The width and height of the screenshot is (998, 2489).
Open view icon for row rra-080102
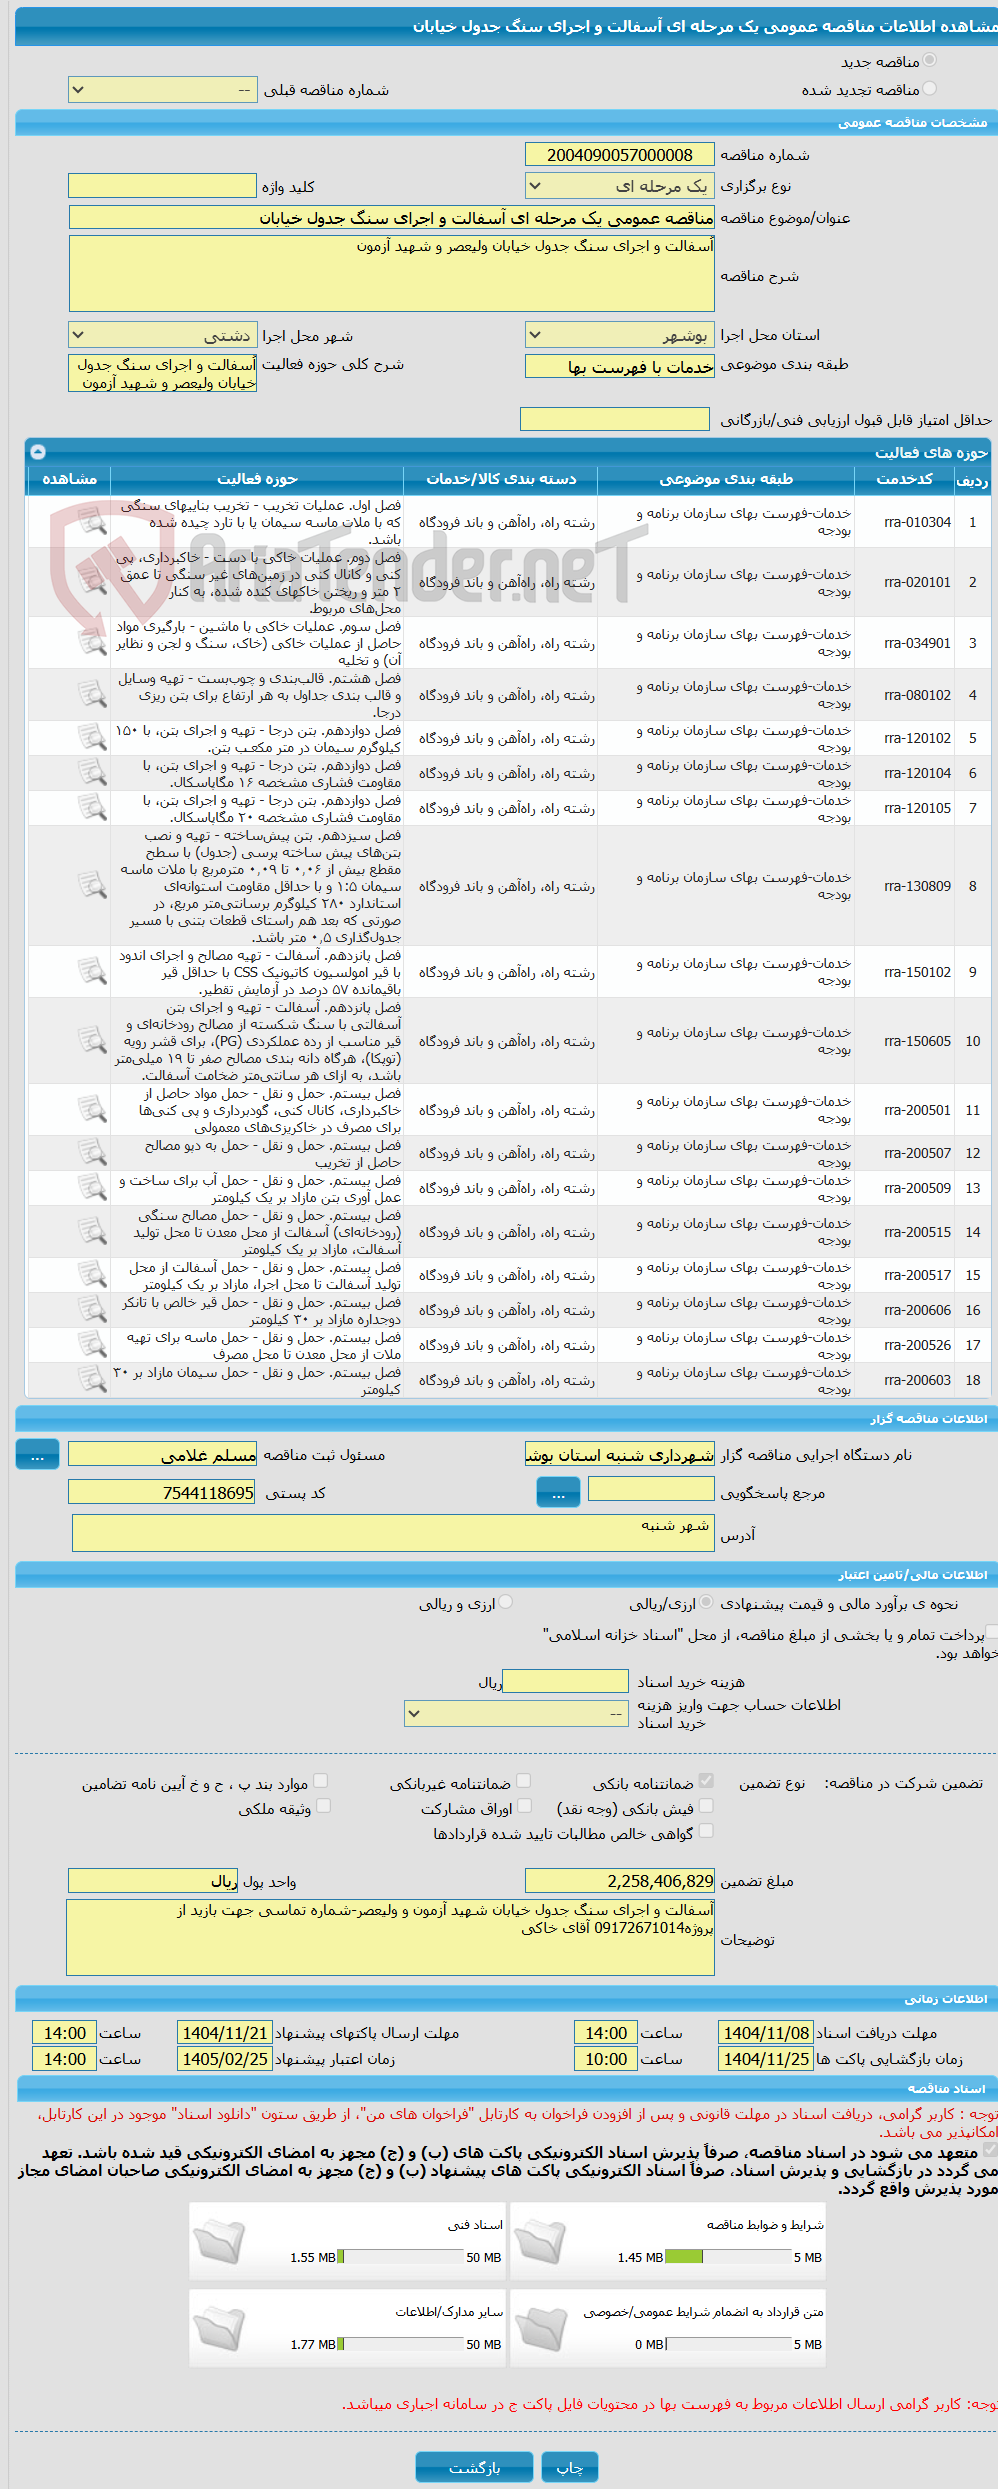click(93, 695)
